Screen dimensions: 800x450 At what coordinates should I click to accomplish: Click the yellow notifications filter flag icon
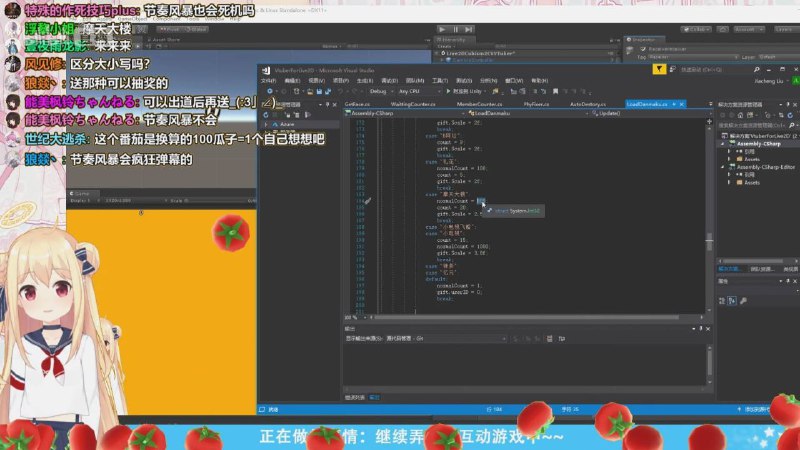(659, 69)
